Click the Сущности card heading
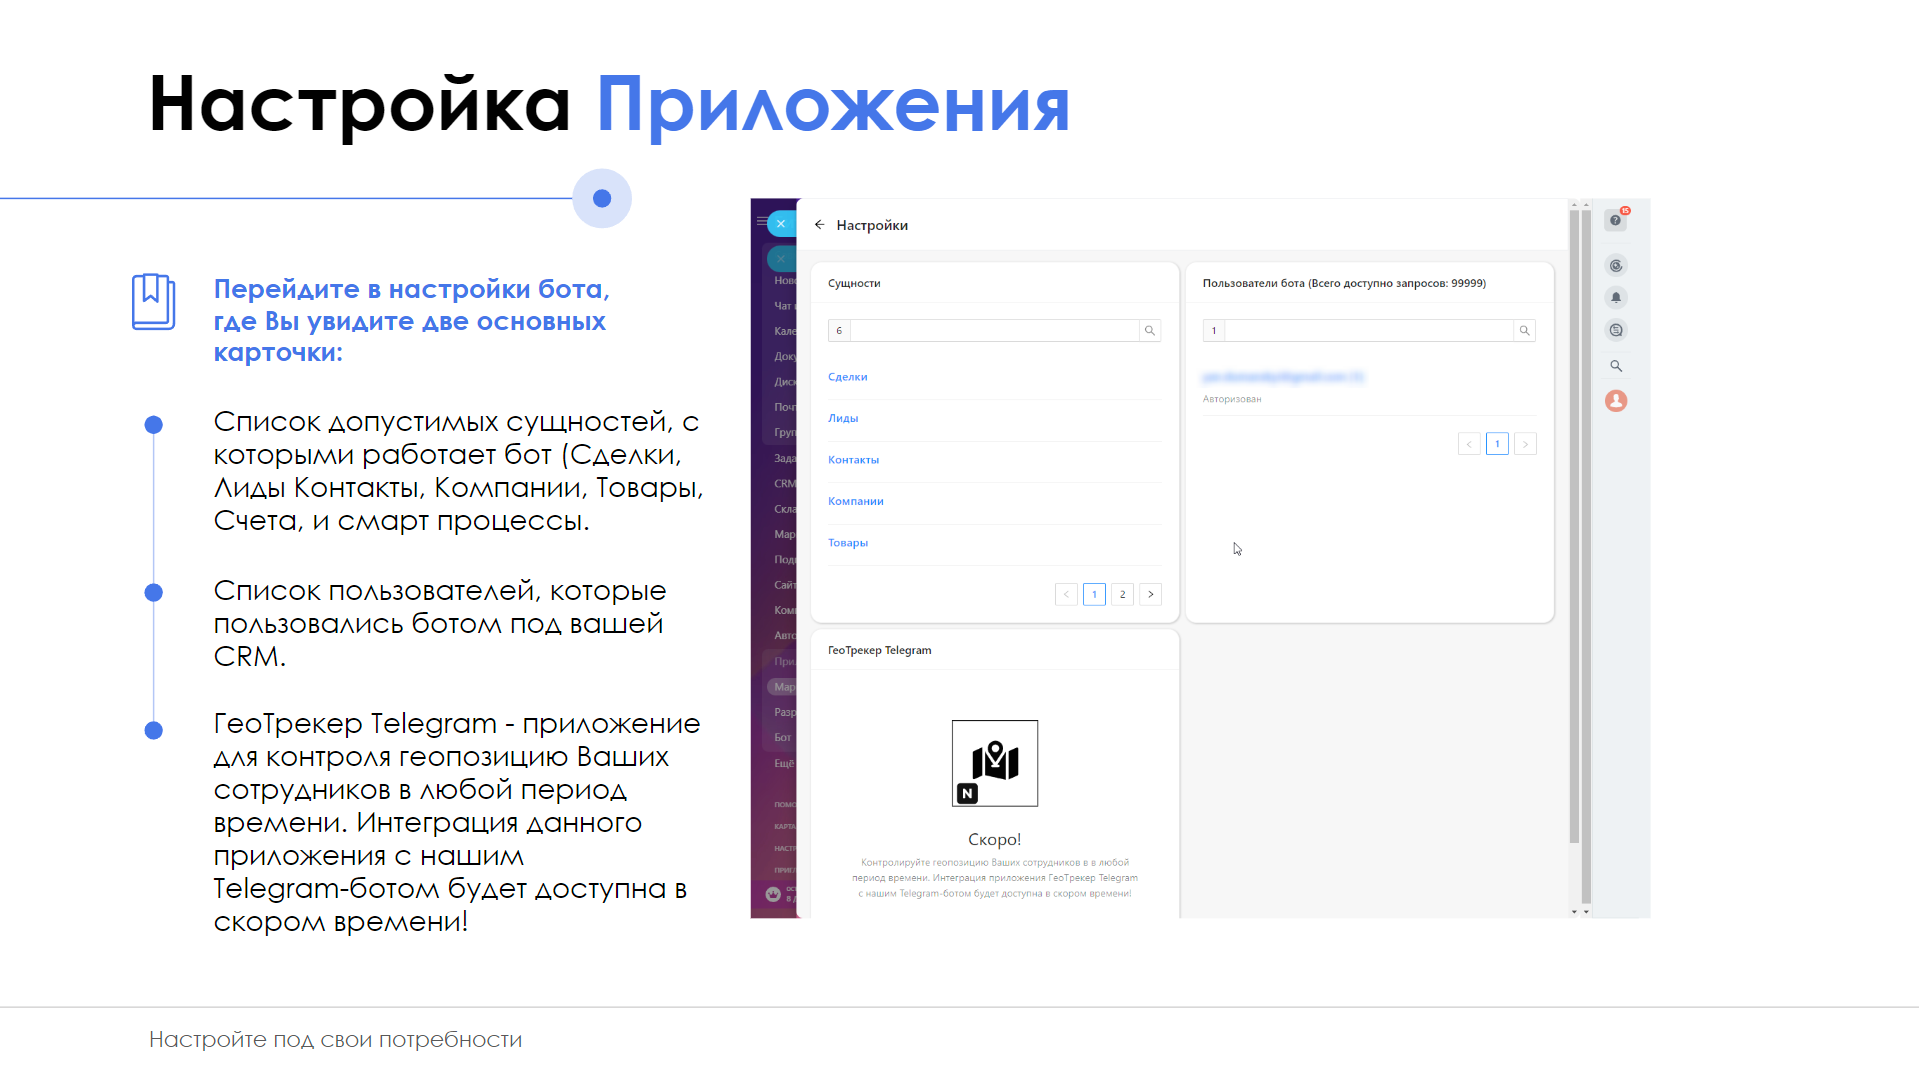1919x1079 pixels. tap(854, 284)
